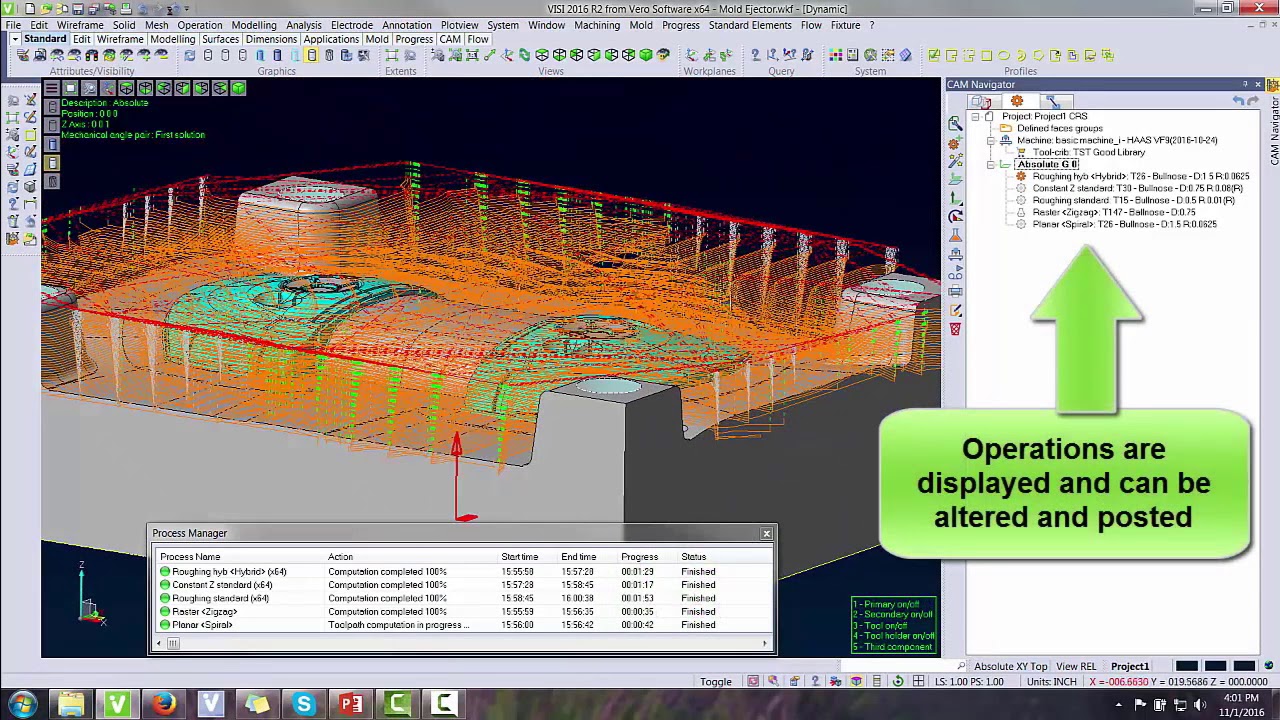Click the magnifier search icon in CAM sidebar
Image resolution: width=1280 pixels, height=720 pixels.
(955, 123)
